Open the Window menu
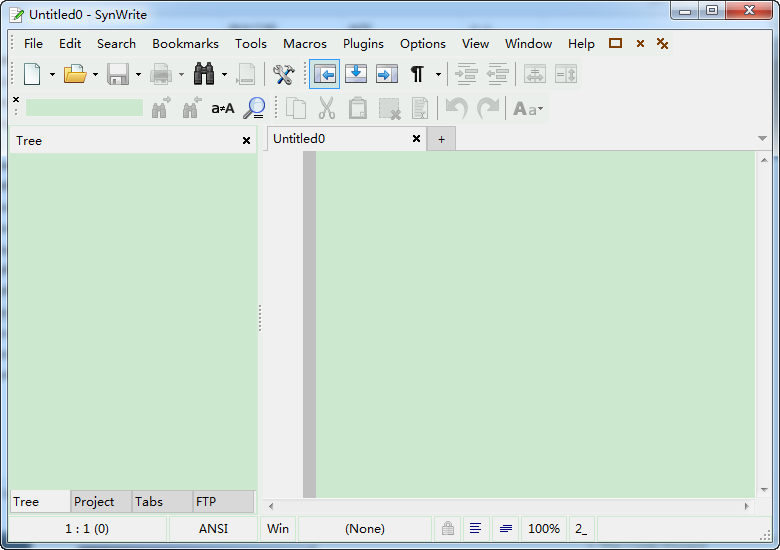This screenshot has height=550, width=780. pyautogui.click(x=528, y=44)
